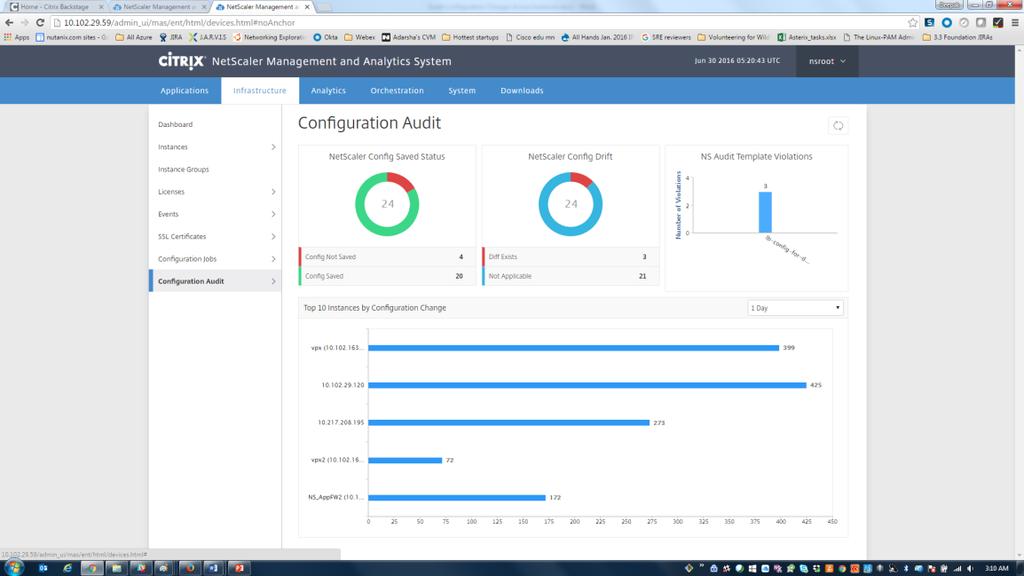Open the JIRA bookmark
Viewport: 1024px width, 576px height.
pyautogui.click(x=170, y=37)
